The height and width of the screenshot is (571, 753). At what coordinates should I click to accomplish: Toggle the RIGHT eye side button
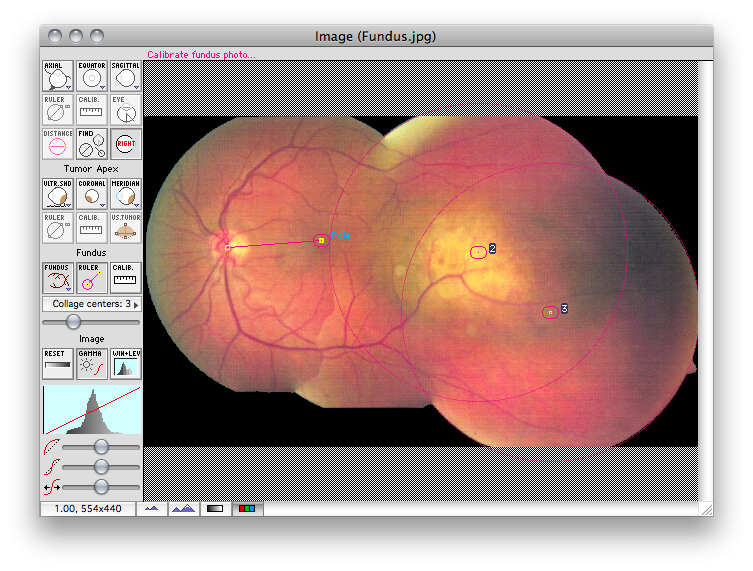point(125,144)
